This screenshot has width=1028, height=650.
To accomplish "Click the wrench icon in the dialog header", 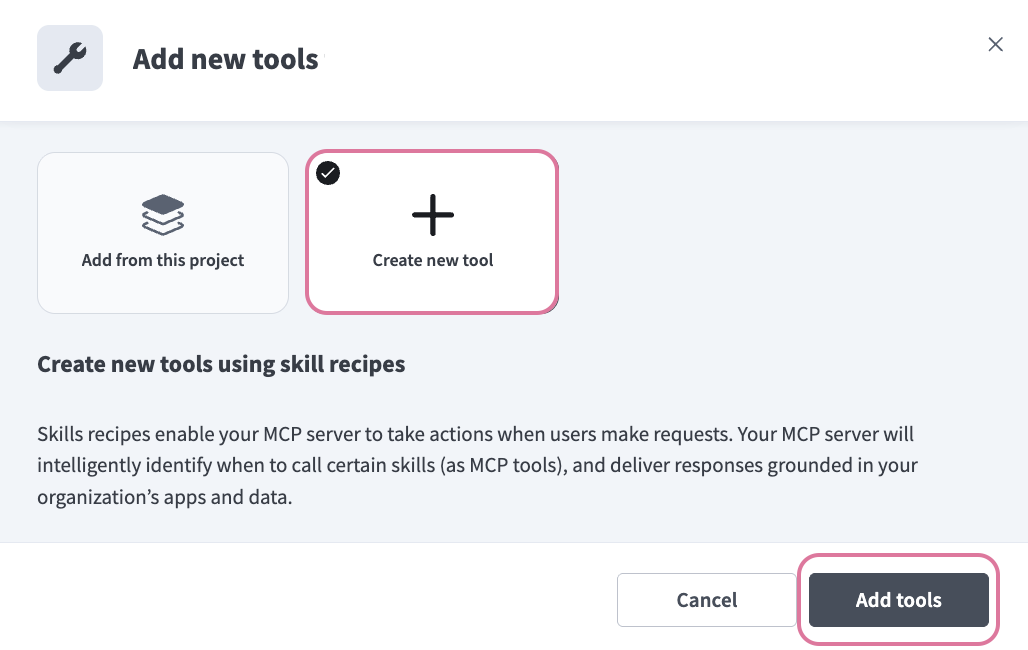I will coord(69,57).
